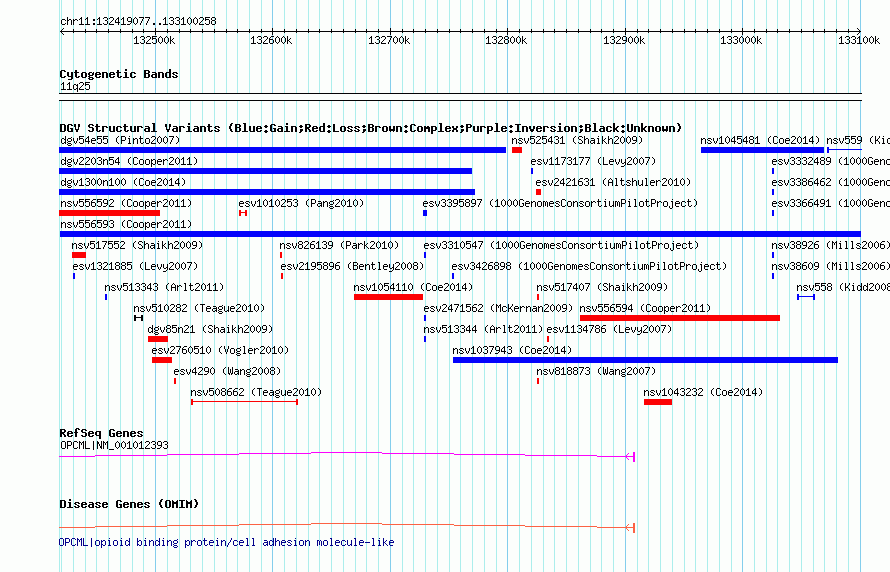Click the dgv1300n100 (Coe2014) variant bar
The height and width of the screenshot is (572, 890).
pyautogui.click(x=267, y=192)
